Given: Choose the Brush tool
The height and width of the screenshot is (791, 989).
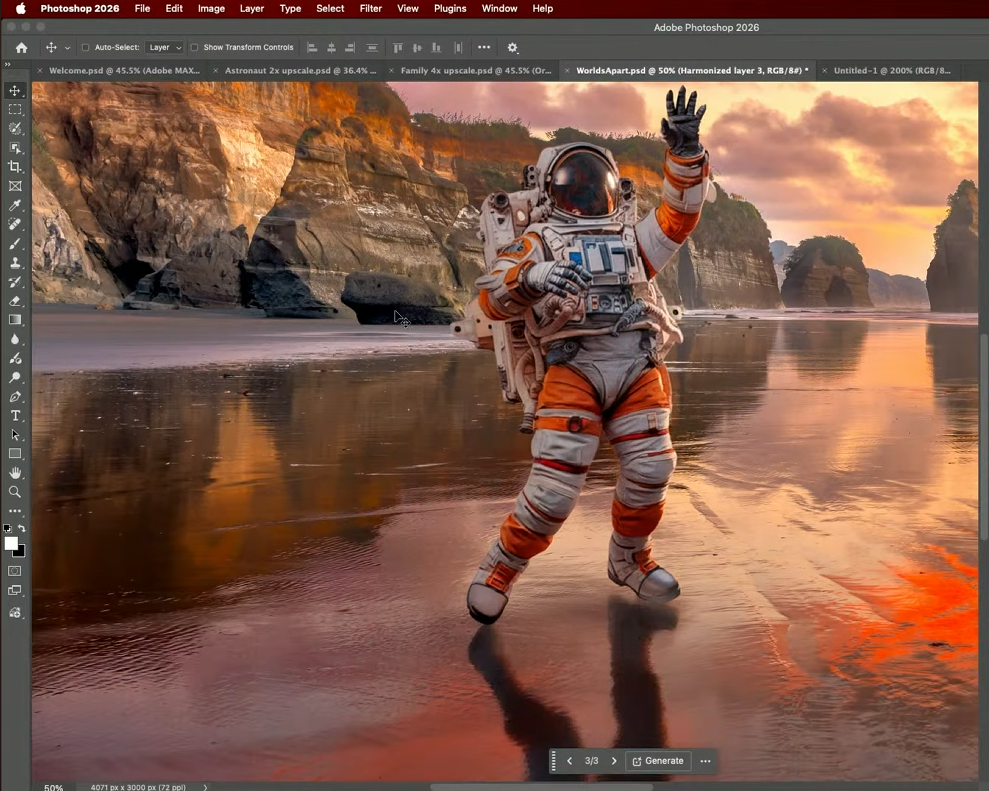Looking at the screenshot, I should [15, 244].
